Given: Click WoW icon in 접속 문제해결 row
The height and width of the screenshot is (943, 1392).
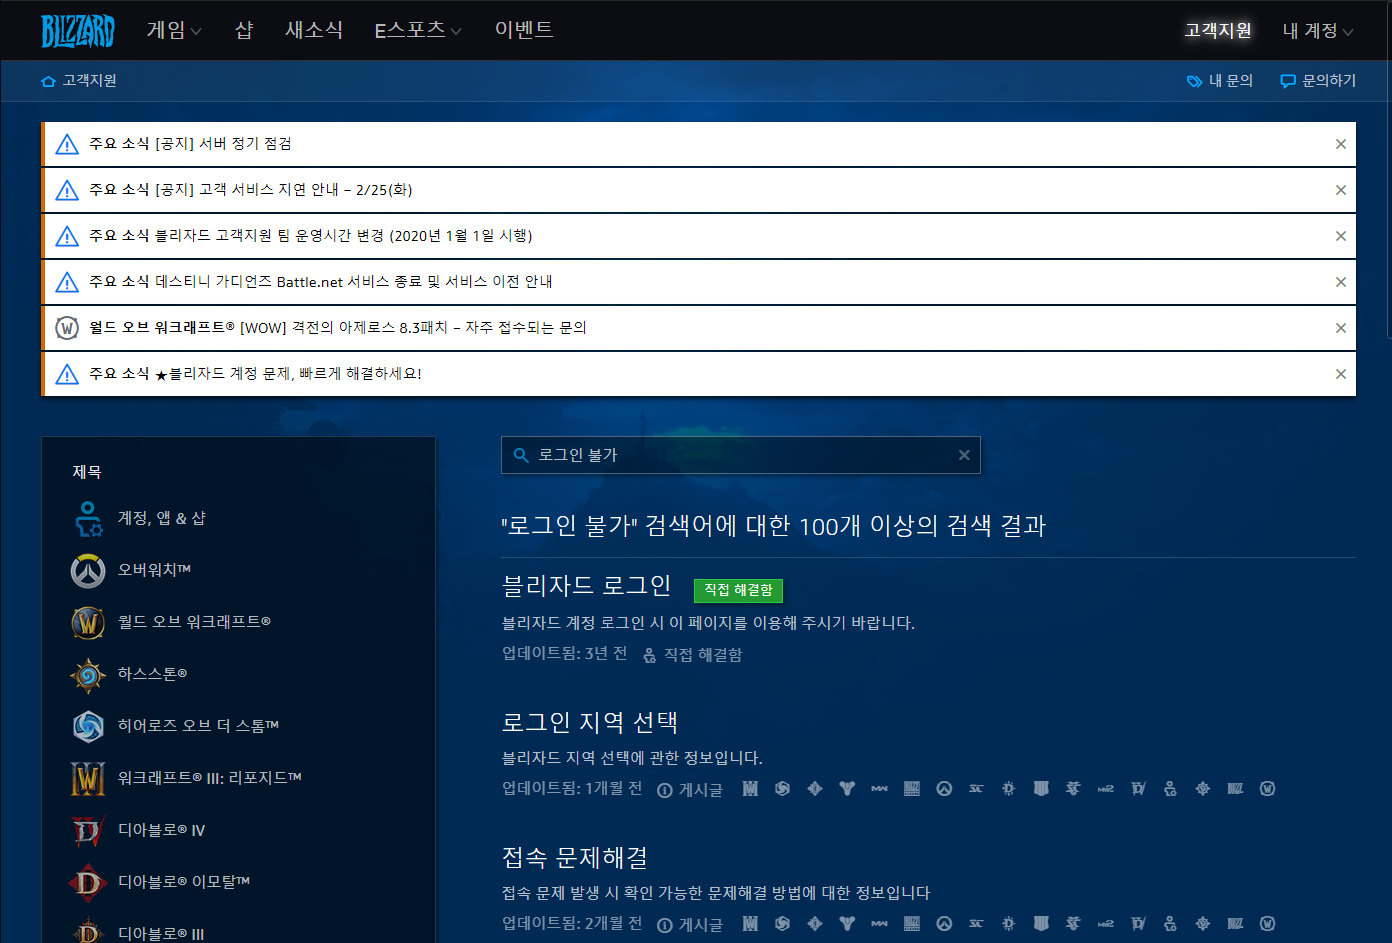Looking at the screenshot, I should click(x=1267, y=924).
